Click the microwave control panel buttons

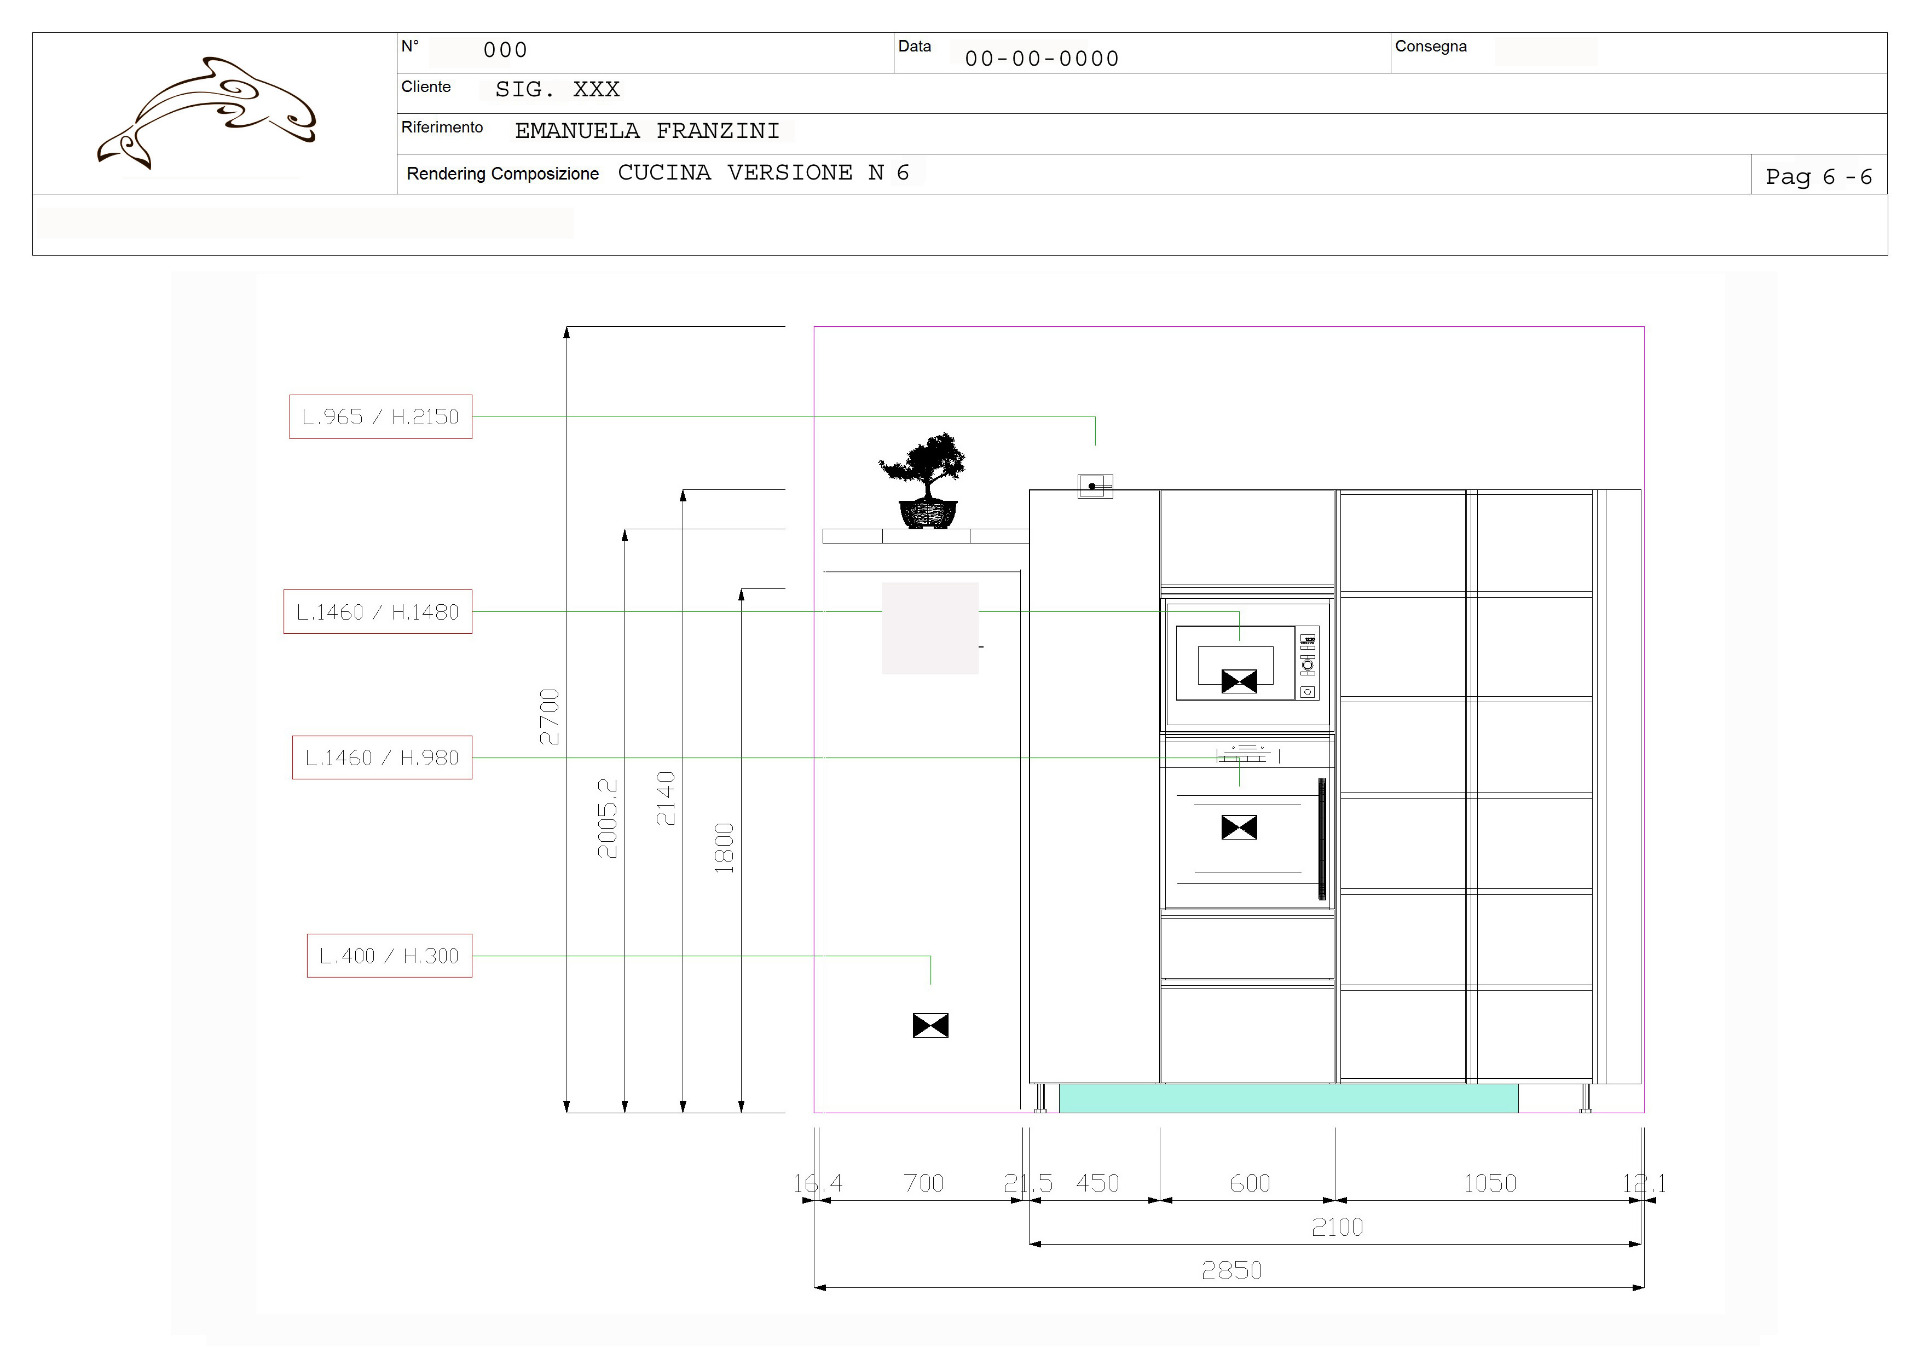1308,664
